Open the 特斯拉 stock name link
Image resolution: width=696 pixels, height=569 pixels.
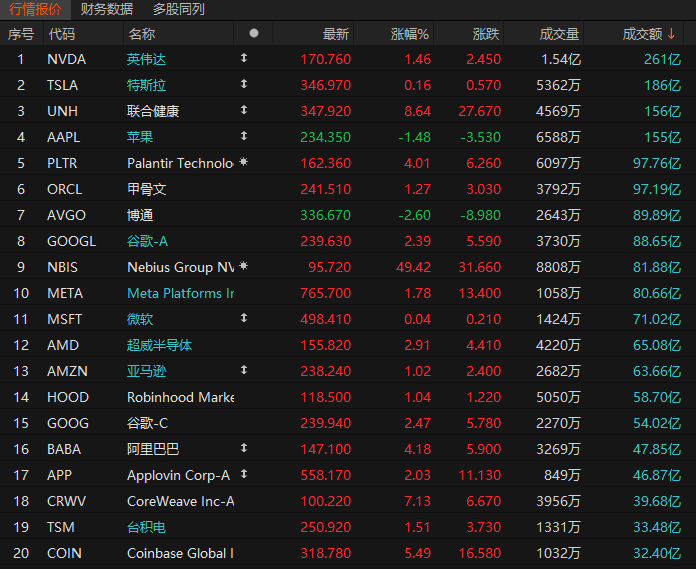(146, 85)
